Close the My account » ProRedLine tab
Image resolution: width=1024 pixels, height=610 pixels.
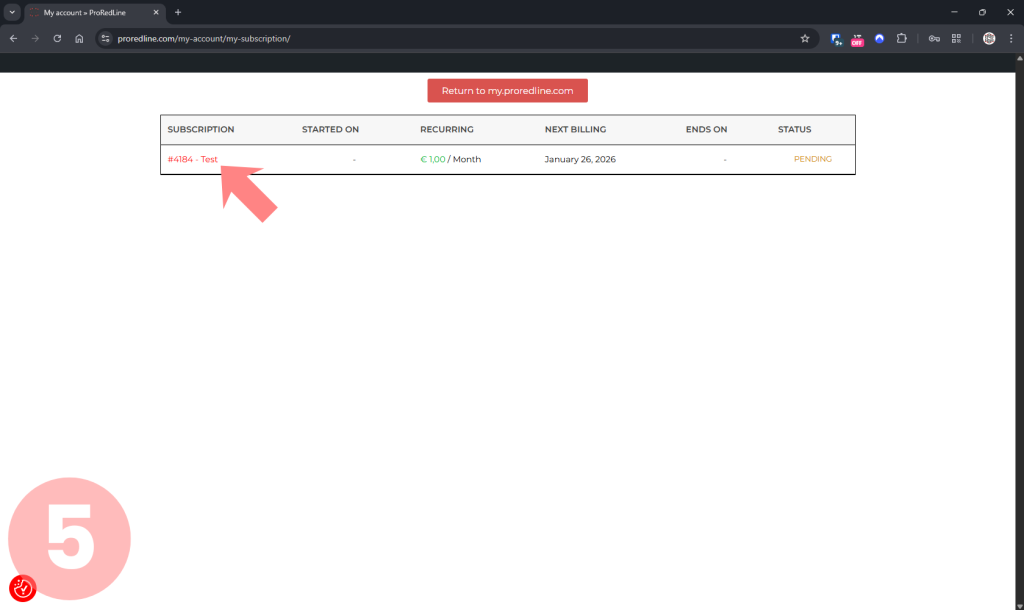coord(156,12)
